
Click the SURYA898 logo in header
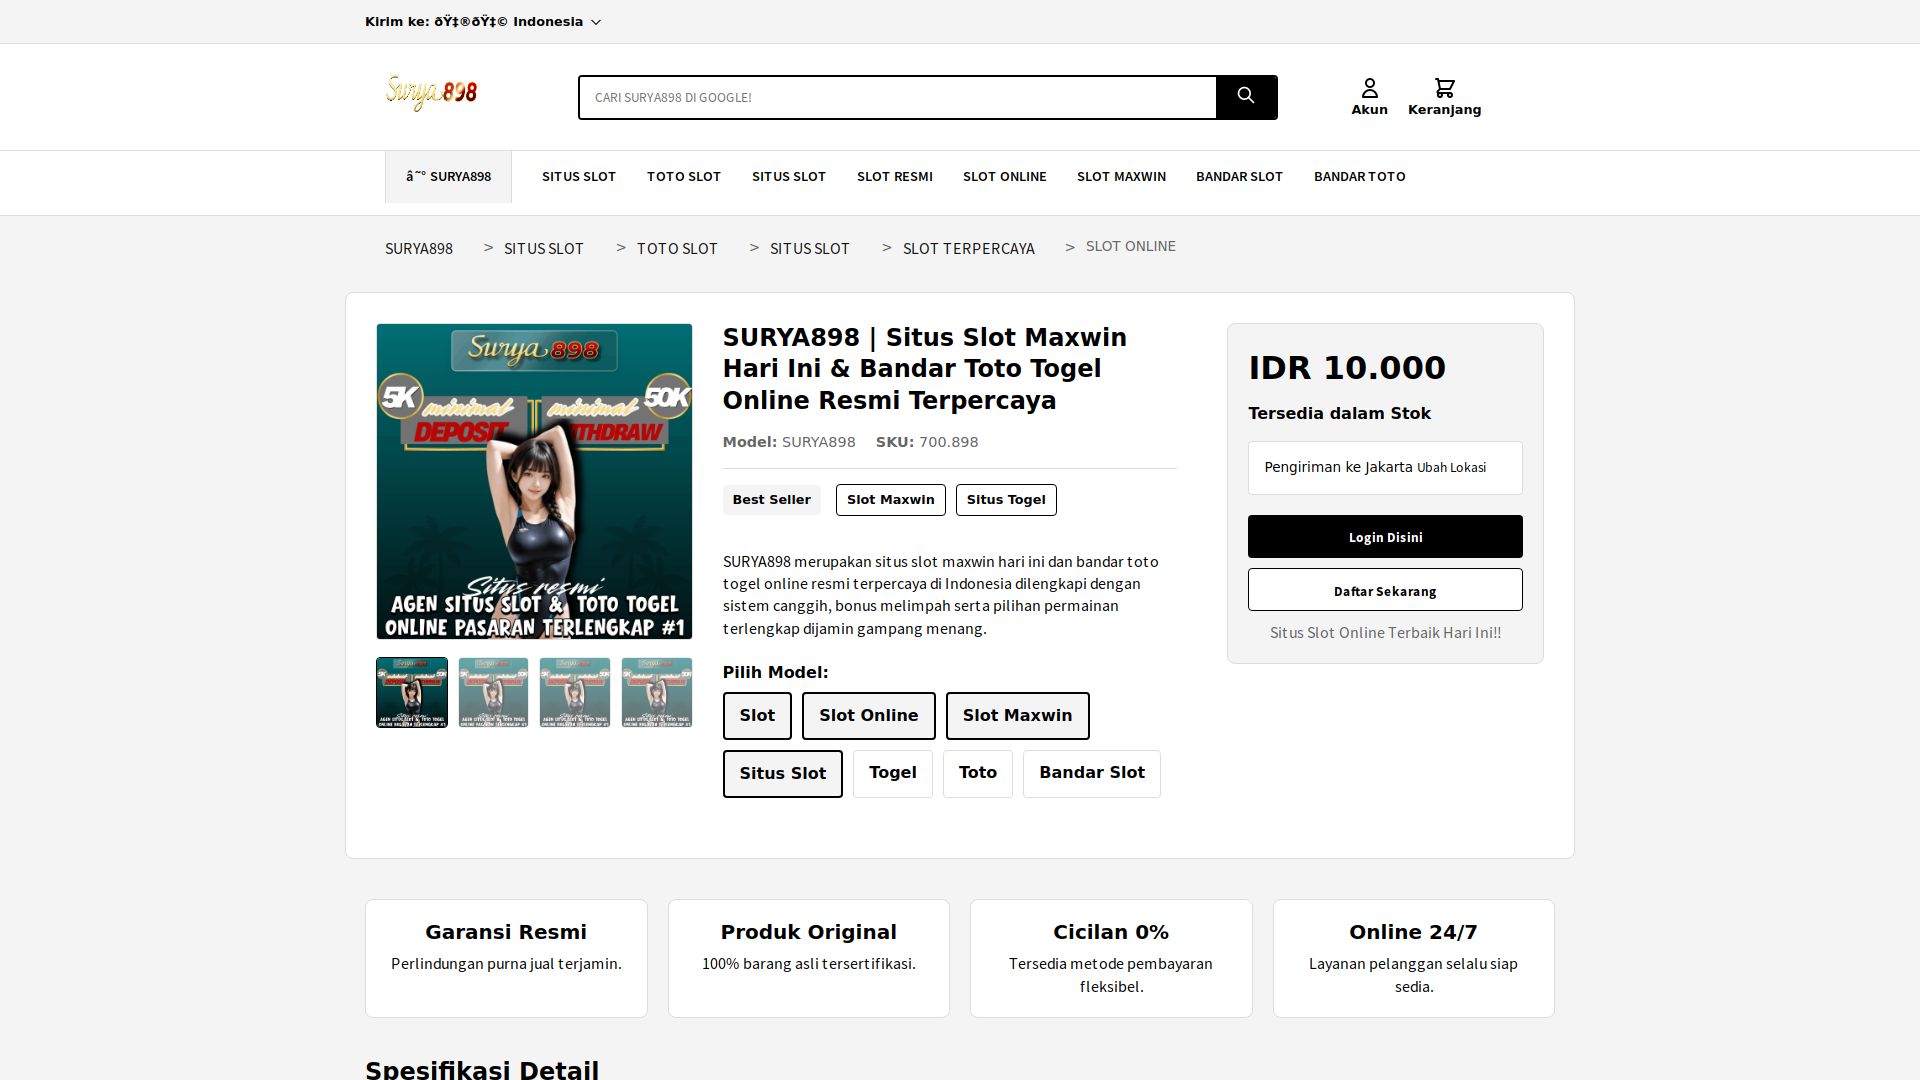[x=431, y=93]
